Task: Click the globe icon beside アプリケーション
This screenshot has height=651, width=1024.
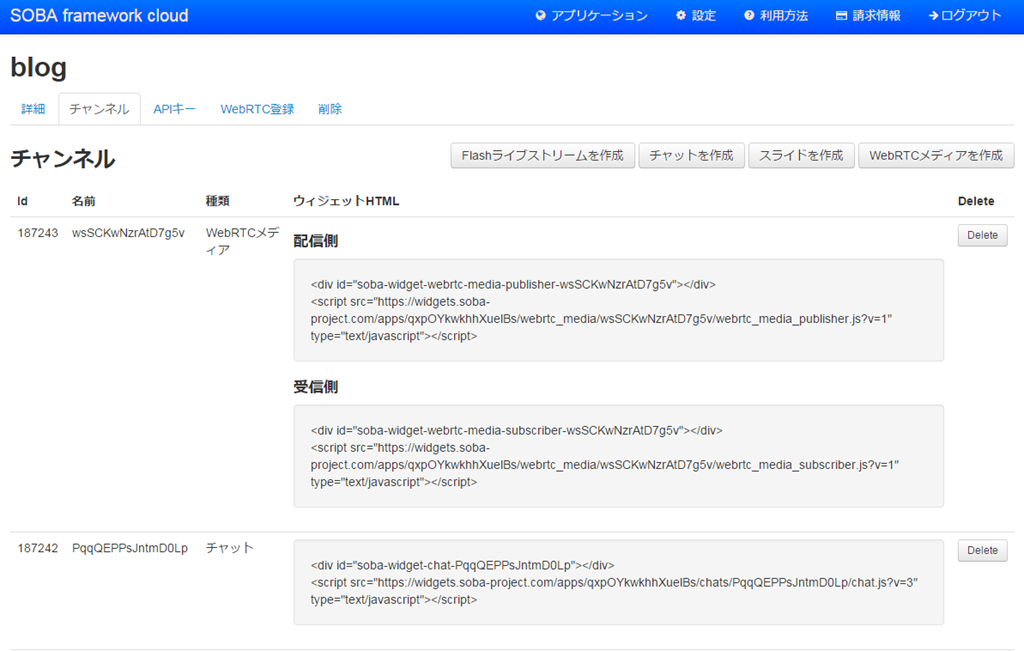Action: (x=540, y=16)
